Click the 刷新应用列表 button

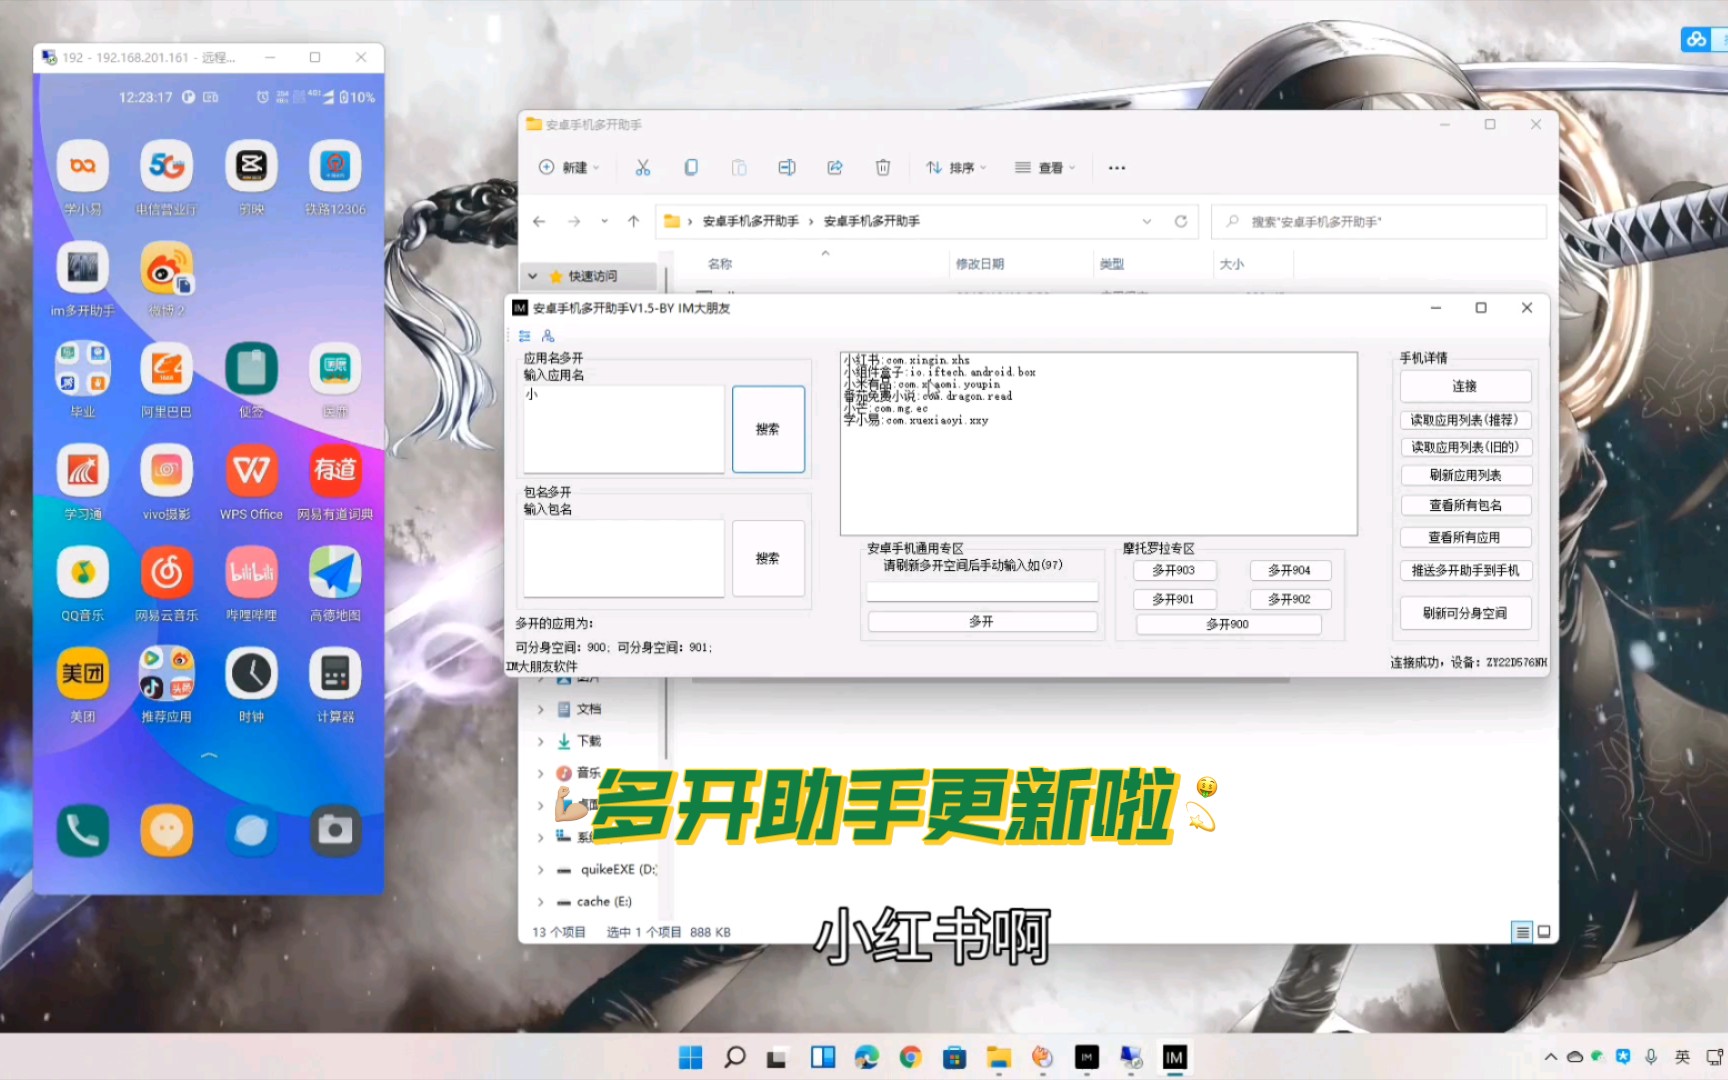click(1465, 475)
